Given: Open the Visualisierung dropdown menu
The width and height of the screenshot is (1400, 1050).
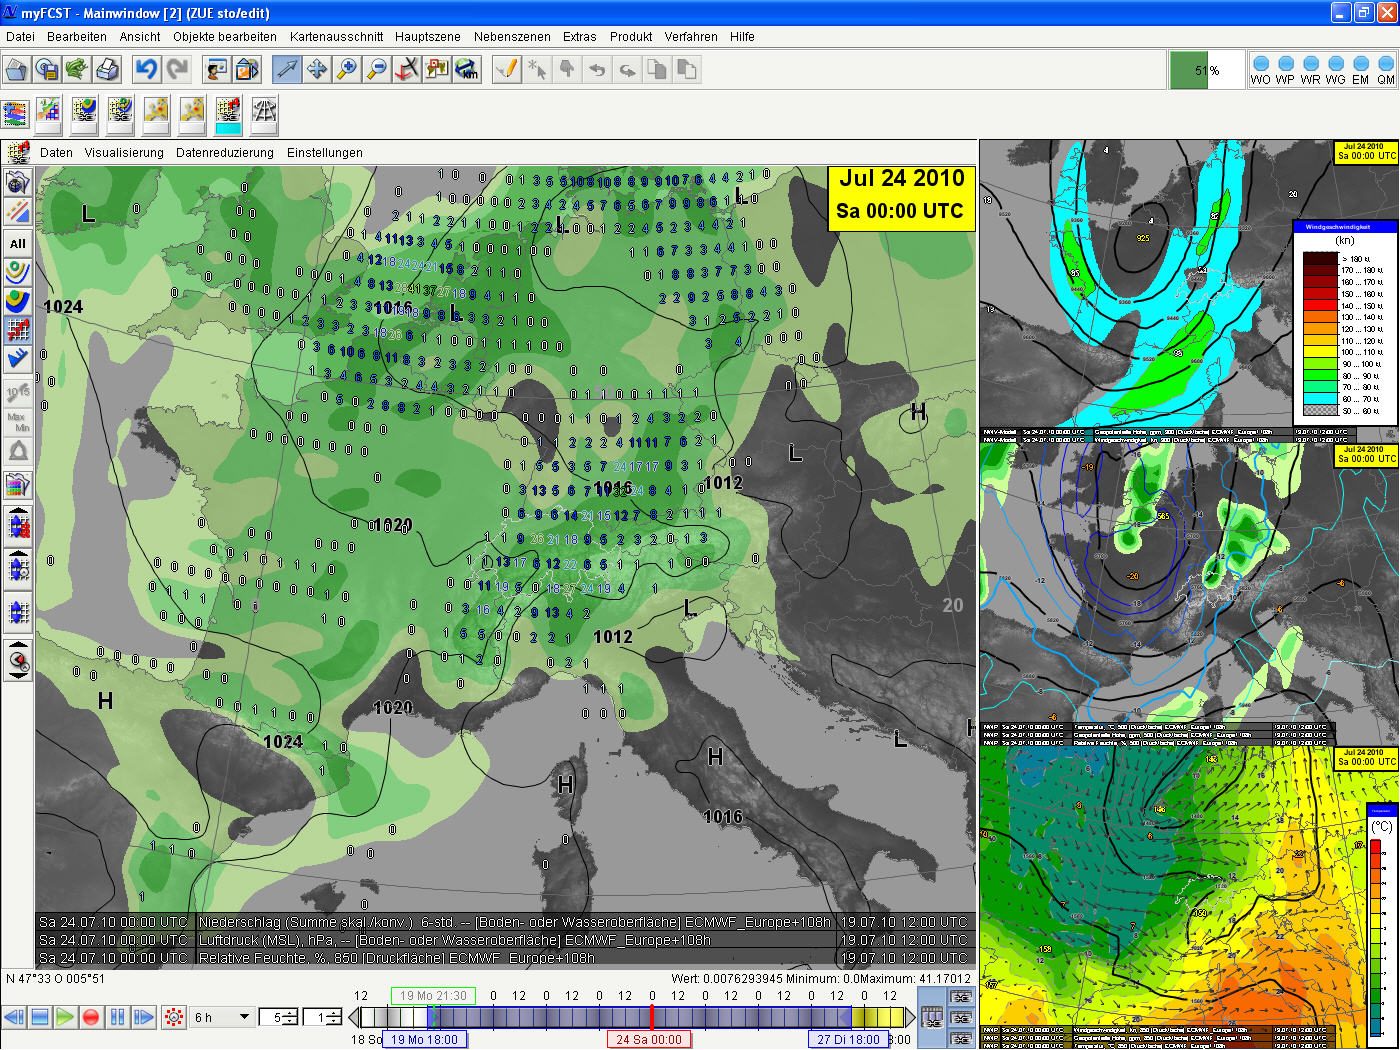Looking at the screenshot, I should point(124,153).
